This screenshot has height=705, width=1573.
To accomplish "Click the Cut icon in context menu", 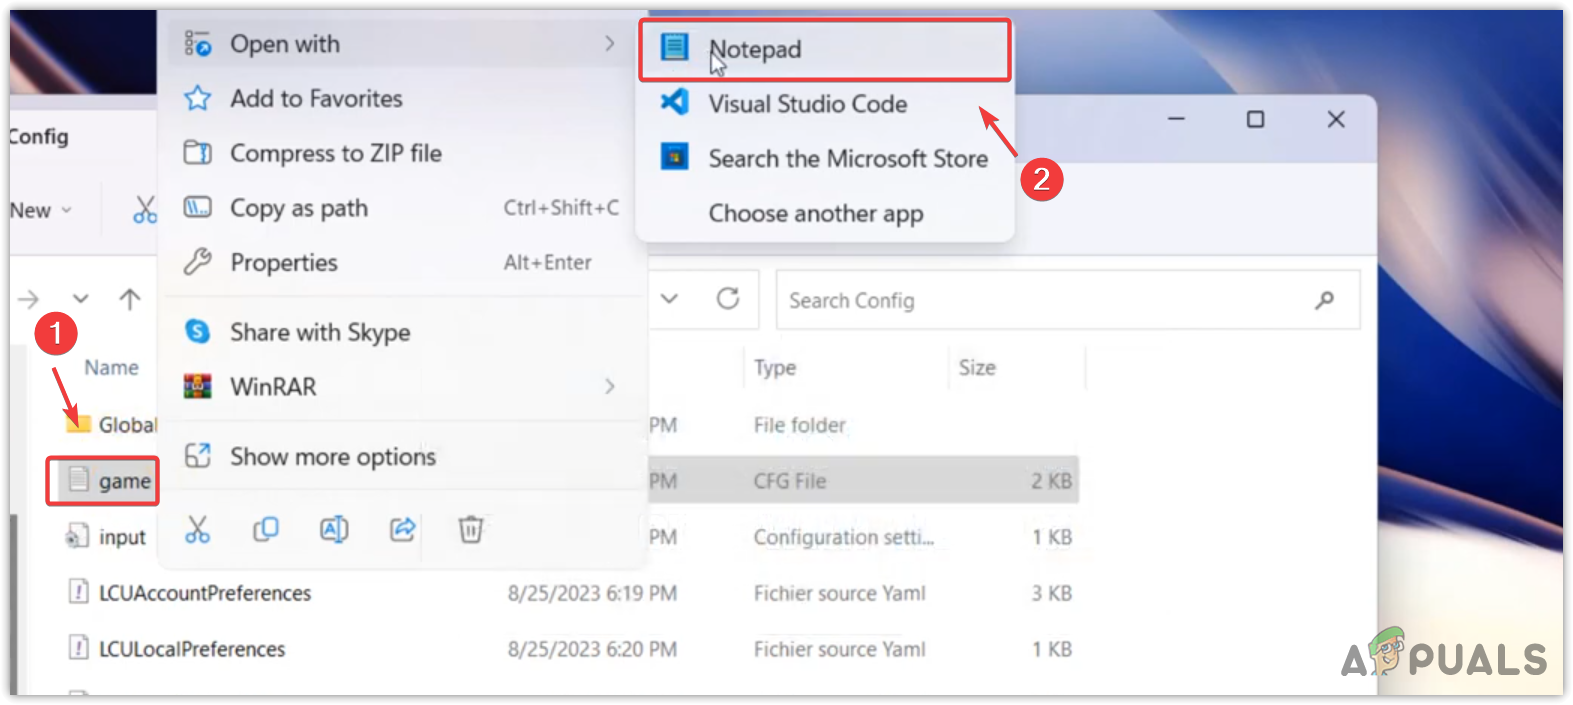I will point(197,529).
